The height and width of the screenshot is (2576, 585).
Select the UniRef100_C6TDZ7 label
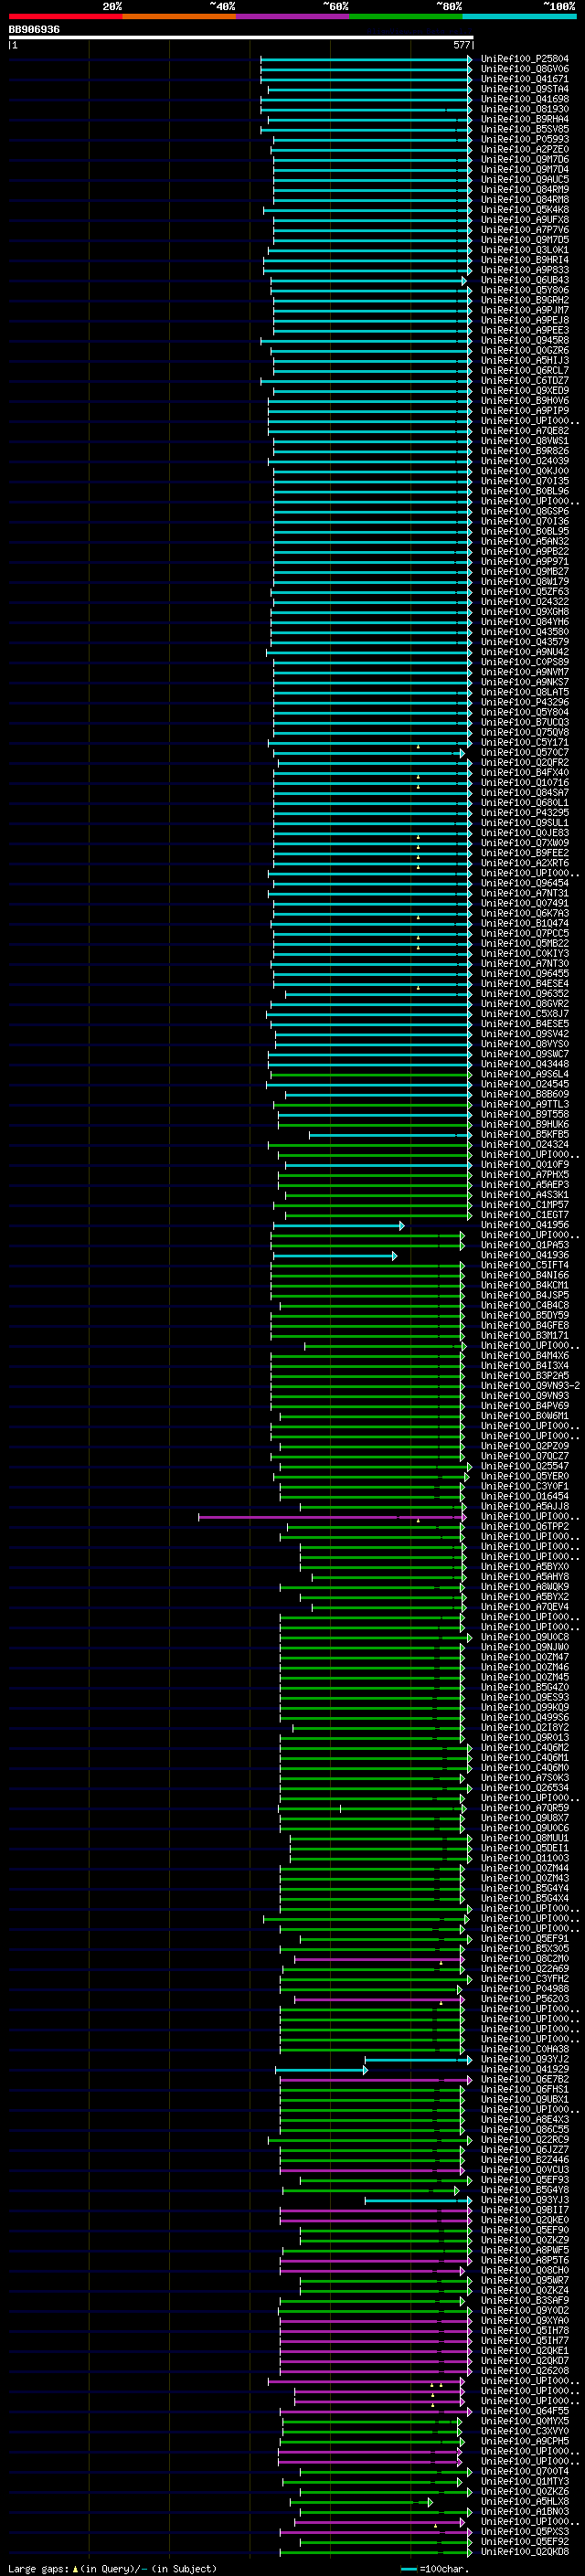tap(525, 381)
